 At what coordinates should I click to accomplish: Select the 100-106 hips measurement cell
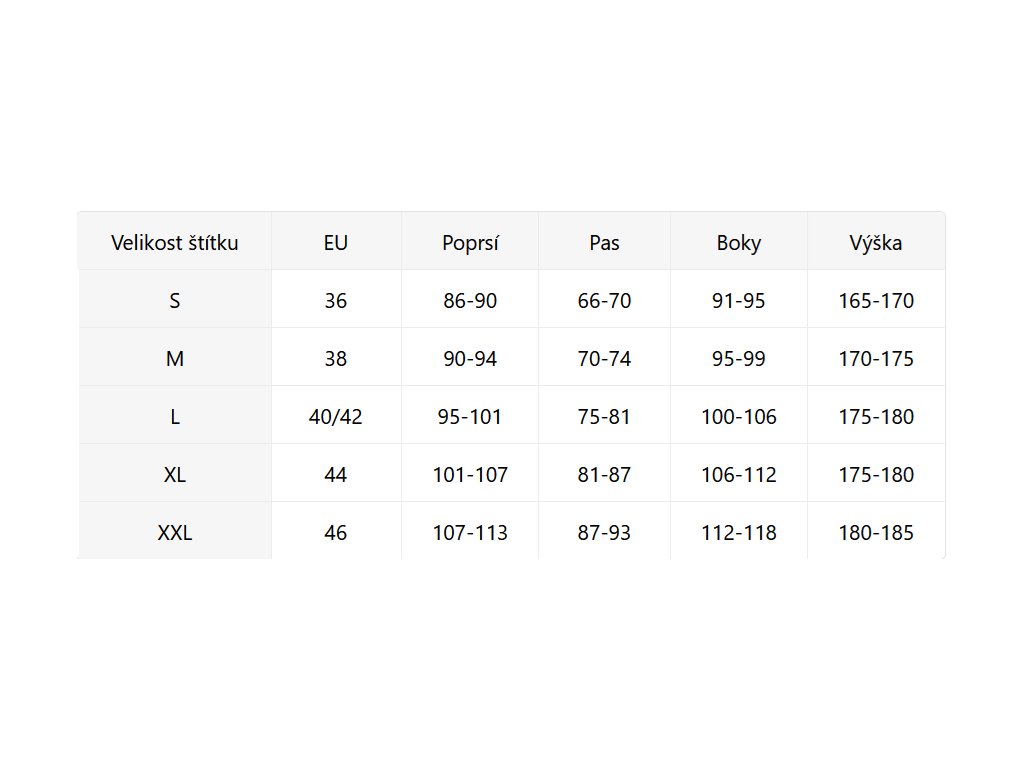[739, 416]
